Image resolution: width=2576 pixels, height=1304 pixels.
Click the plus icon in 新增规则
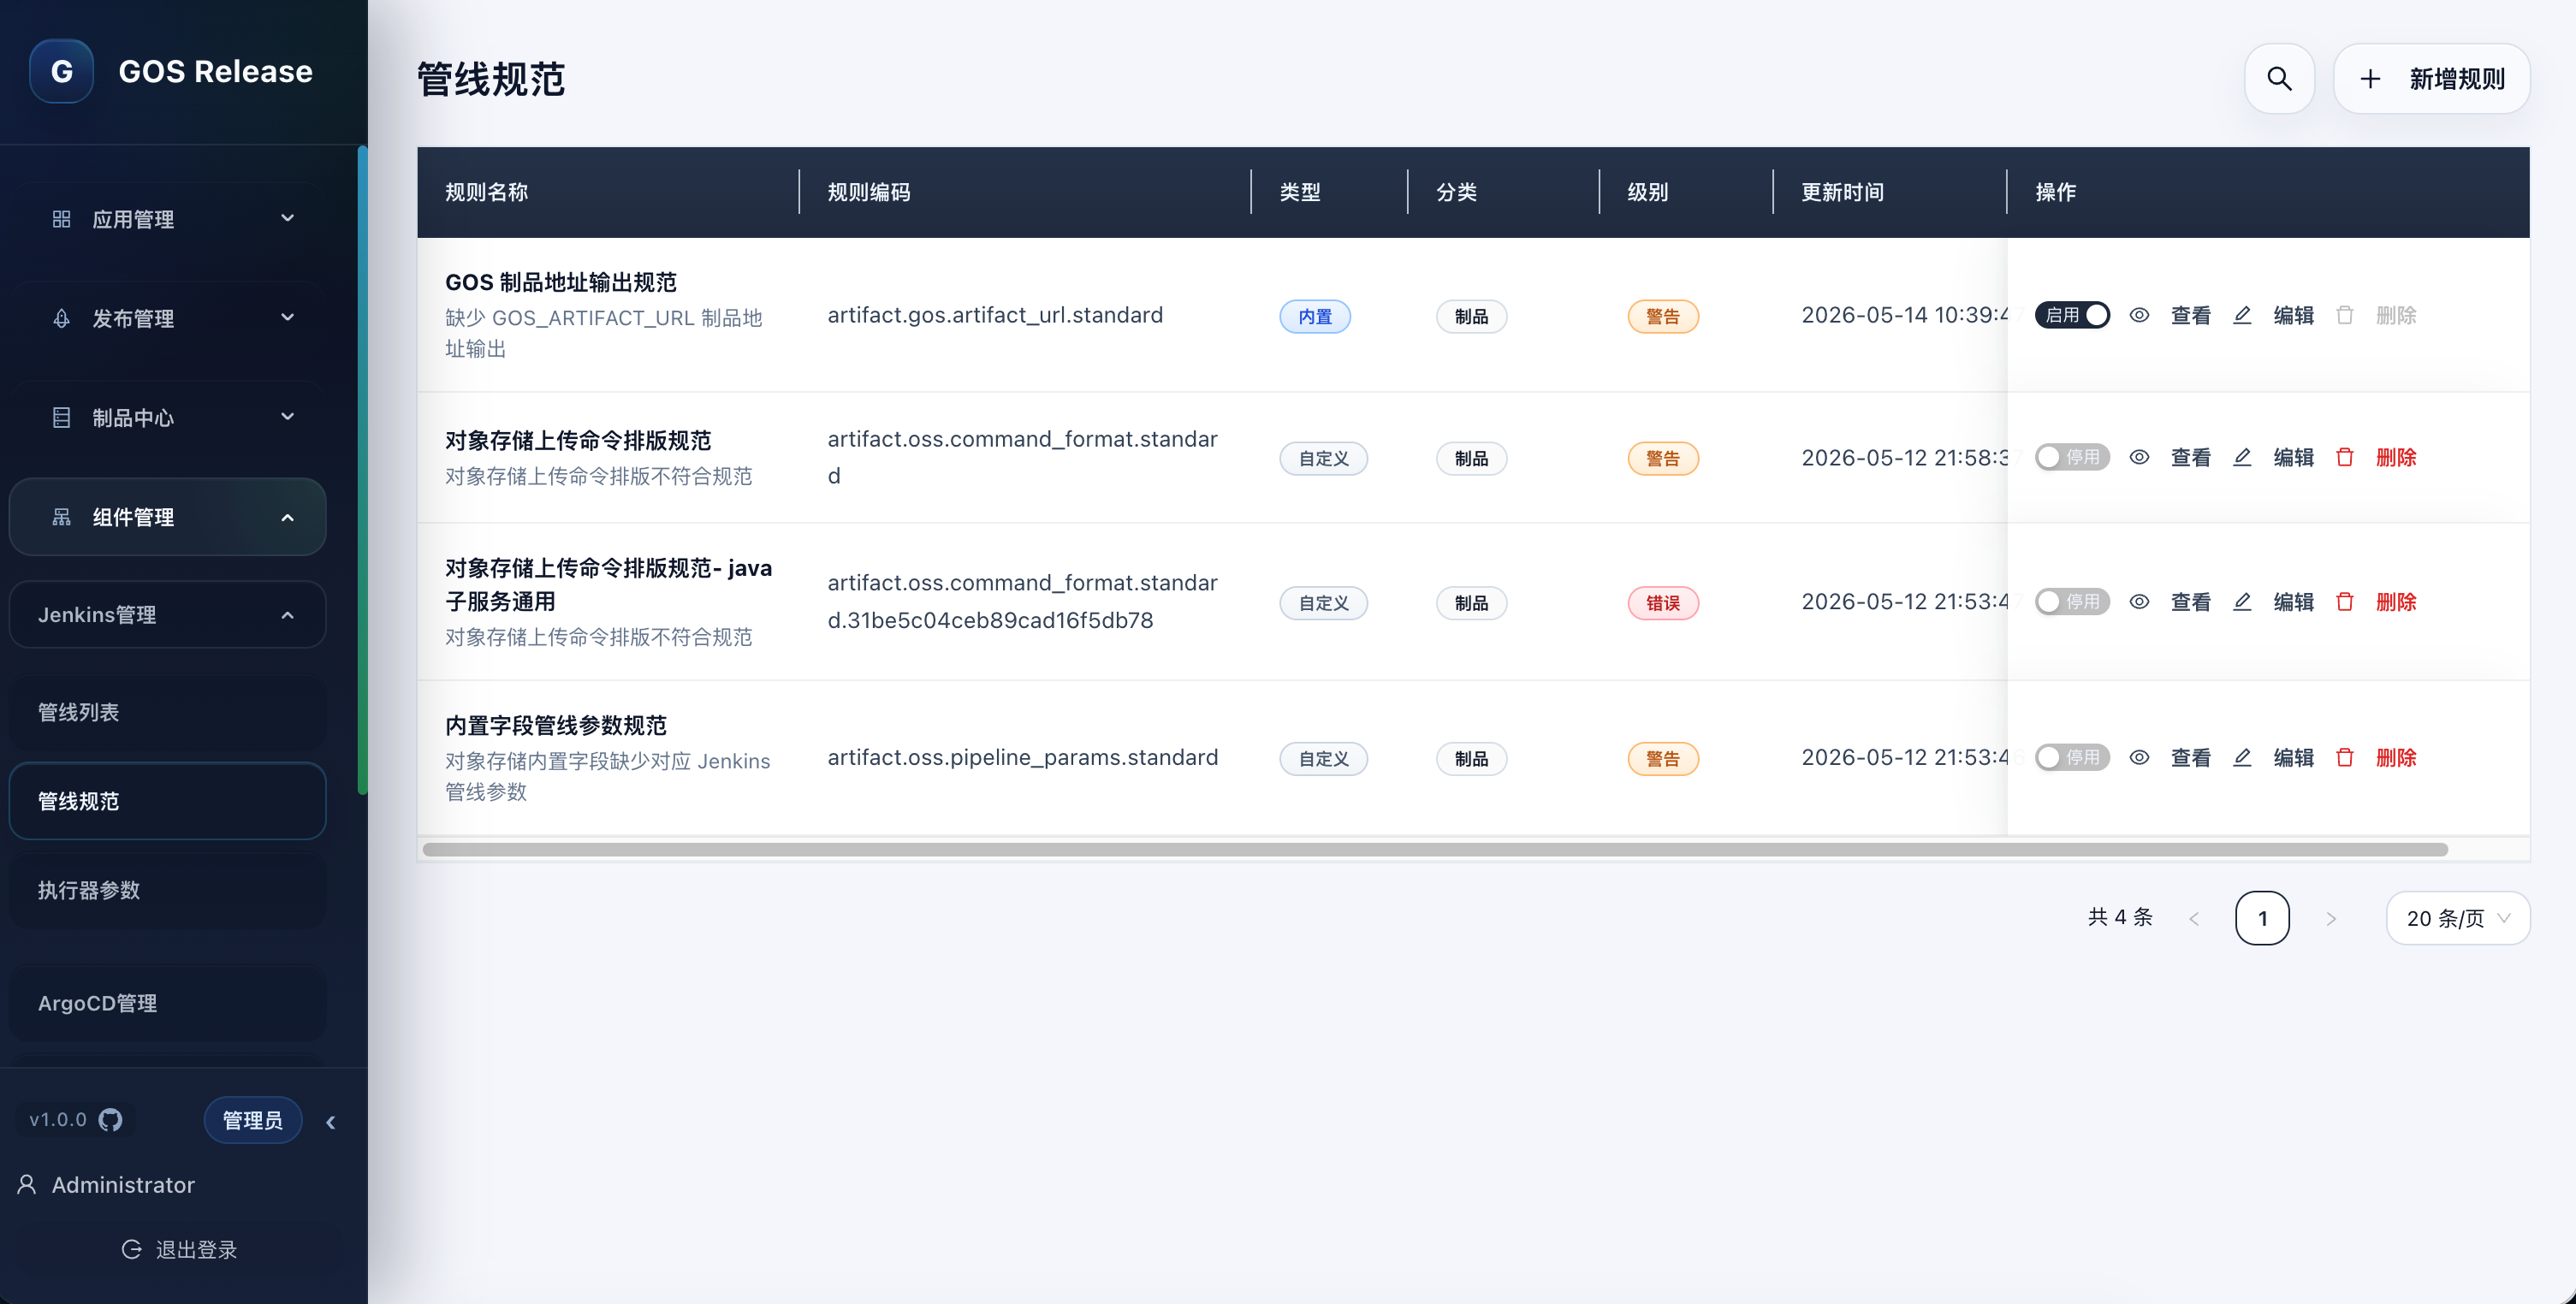2370,79
